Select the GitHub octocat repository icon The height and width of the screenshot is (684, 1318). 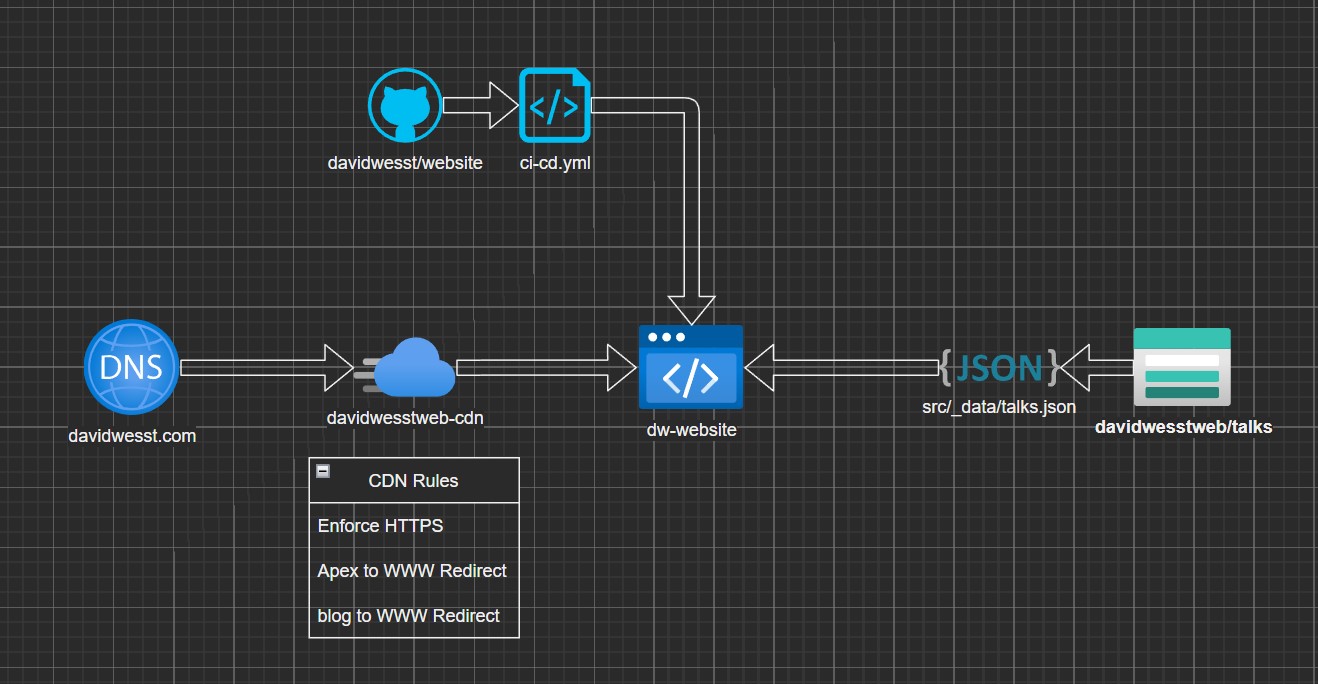[405, 107]
